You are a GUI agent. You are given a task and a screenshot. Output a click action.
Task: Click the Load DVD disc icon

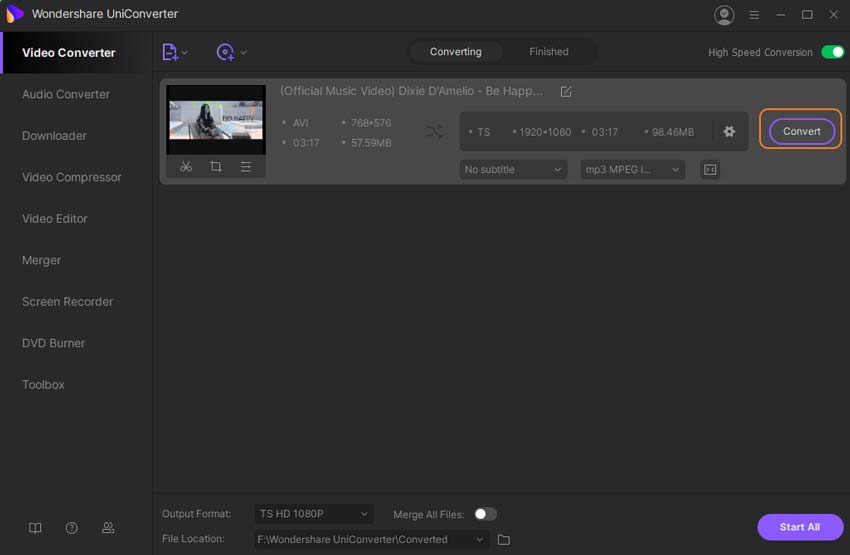click(225, 52)
